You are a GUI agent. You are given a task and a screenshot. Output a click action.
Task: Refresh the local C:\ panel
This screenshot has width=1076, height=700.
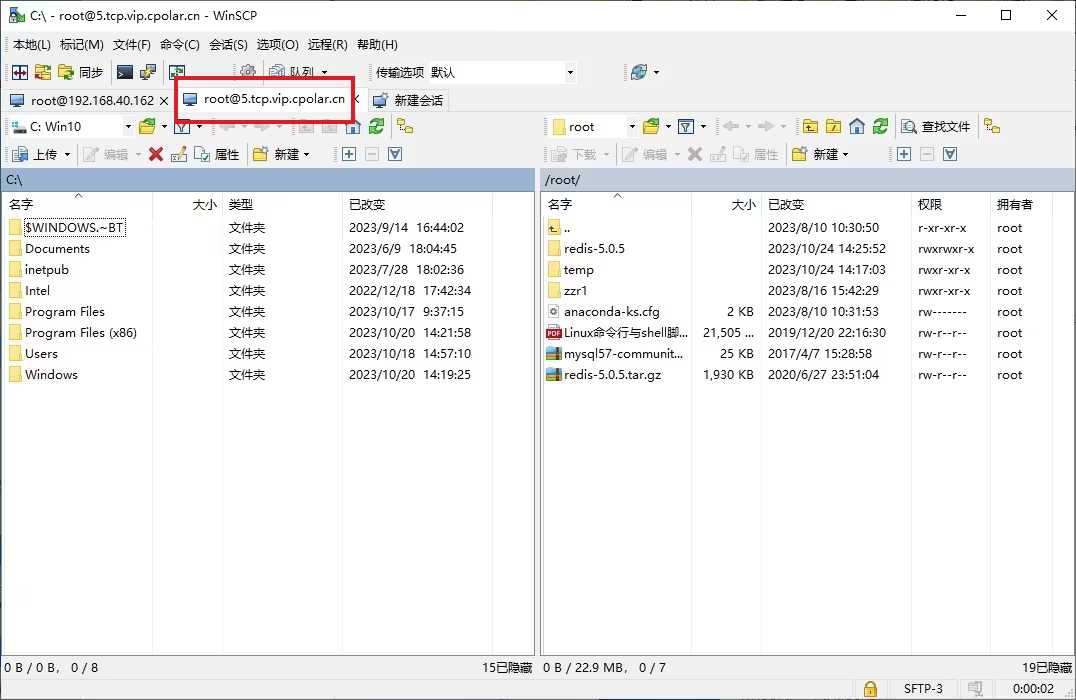coord(376,126)
